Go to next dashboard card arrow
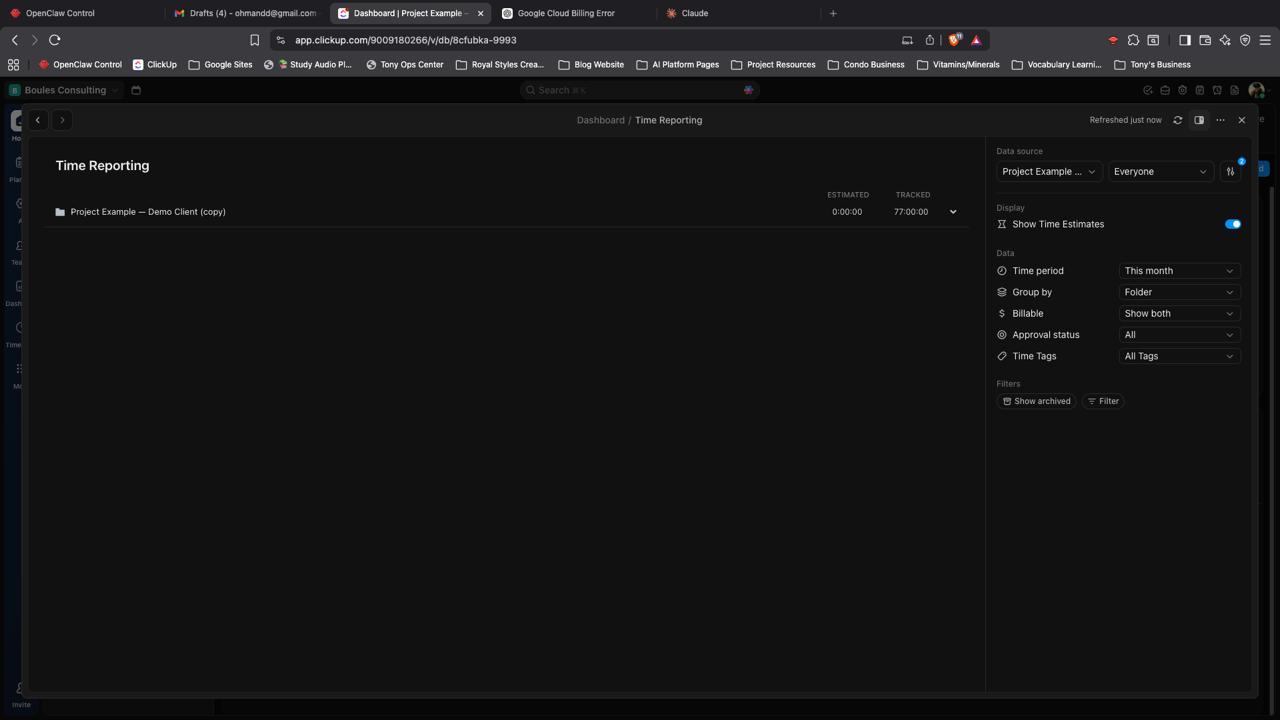 [x=62, y=120]
